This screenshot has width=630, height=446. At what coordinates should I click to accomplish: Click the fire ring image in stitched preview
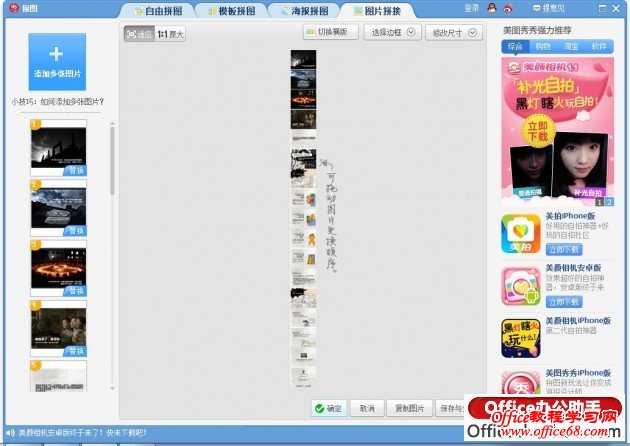click(303, 99)
